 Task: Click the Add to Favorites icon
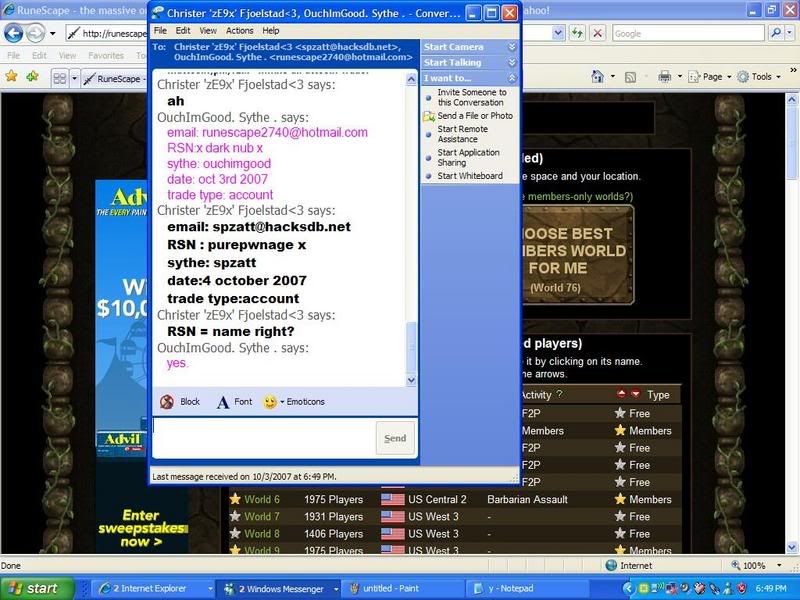[33, 77]
